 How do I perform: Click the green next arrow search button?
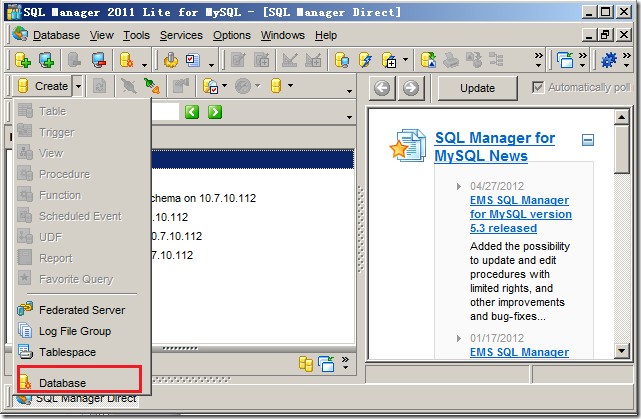tap(215, 112)
